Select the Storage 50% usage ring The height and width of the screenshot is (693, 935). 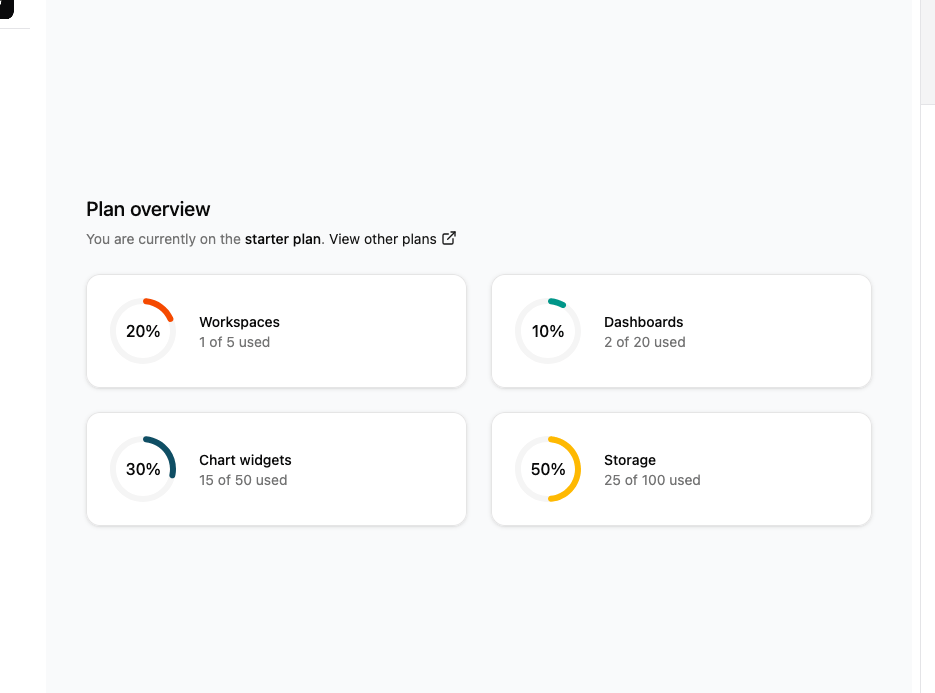tap(548, 469)
